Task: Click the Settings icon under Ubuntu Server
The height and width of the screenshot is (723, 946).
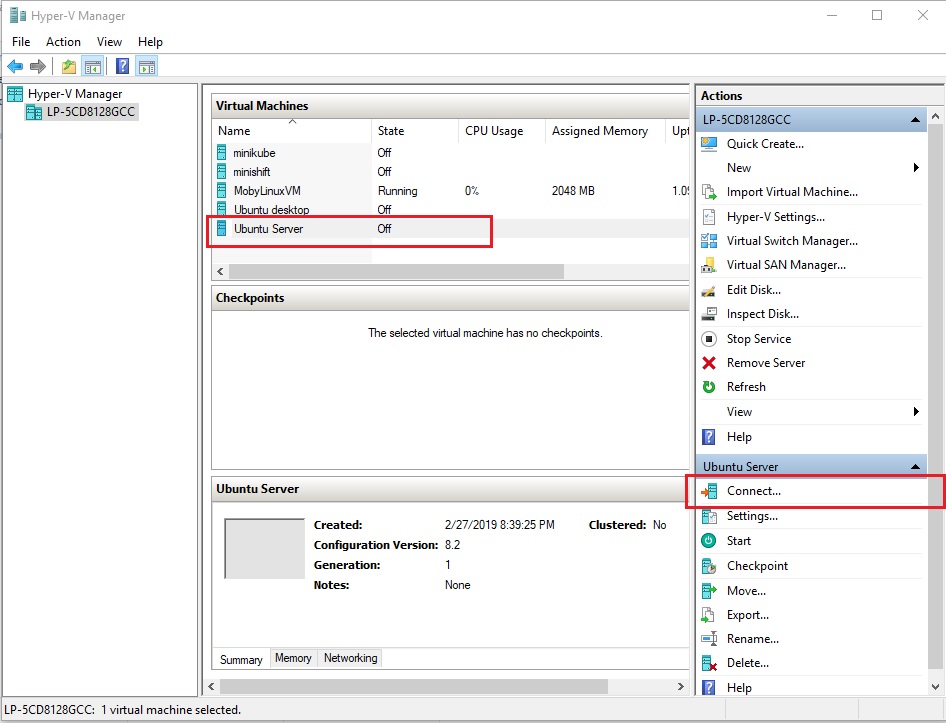Action: (709, 517)
